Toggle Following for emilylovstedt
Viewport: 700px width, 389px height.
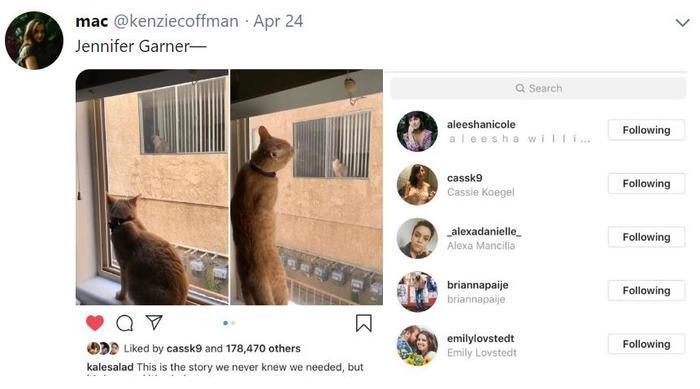point(646,344)
